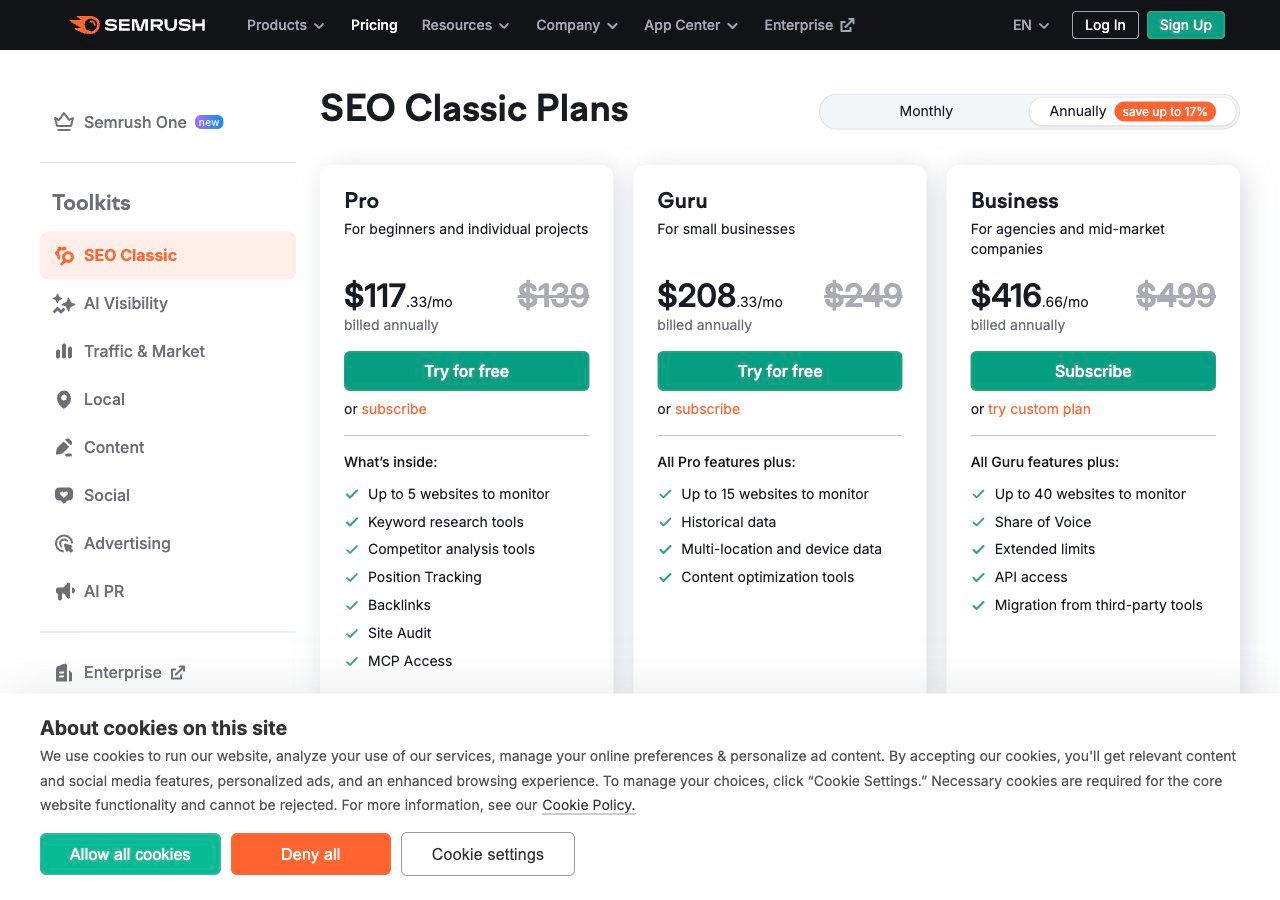Try the Guru plan for free
1280x900 pixels.
pyautogui.click(x=780, y=371)
